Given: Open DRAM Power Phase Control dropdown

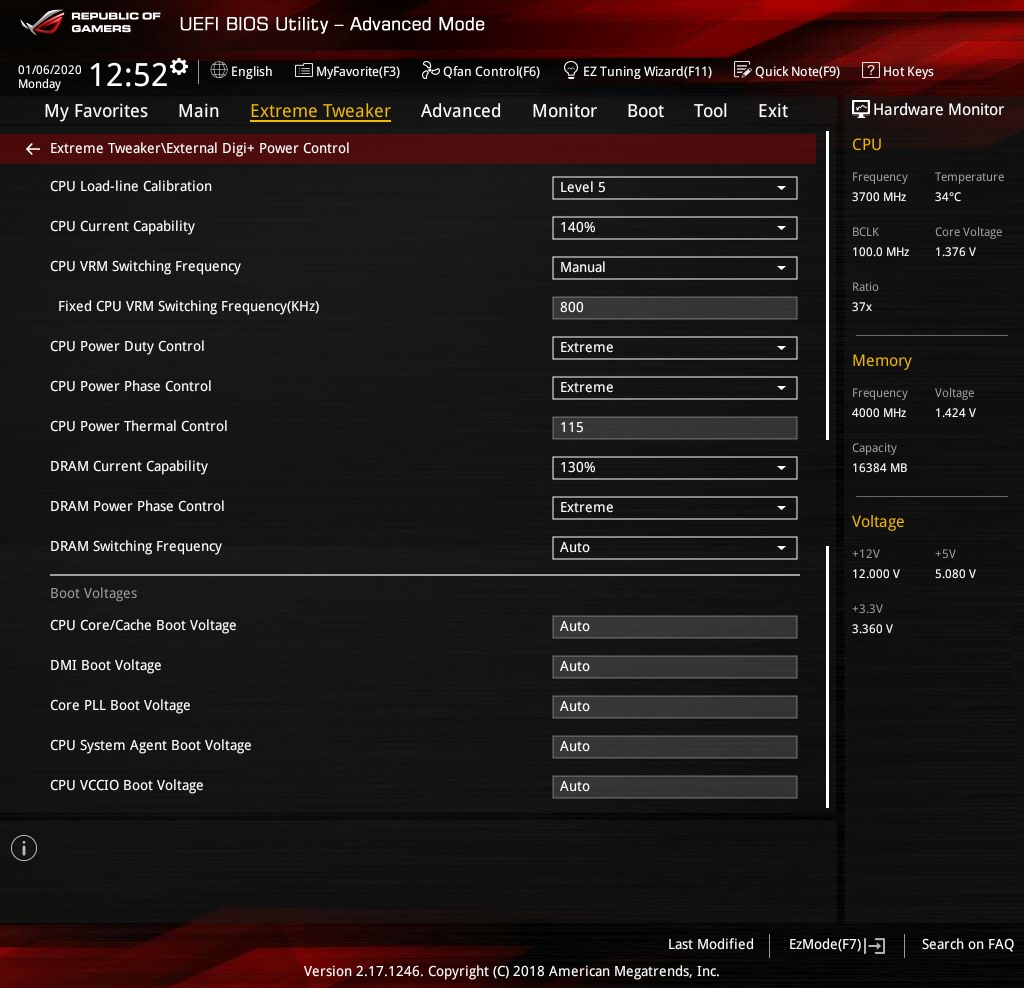Looking at the screenshot, I should pyautogui.click(x=675, y=508).
